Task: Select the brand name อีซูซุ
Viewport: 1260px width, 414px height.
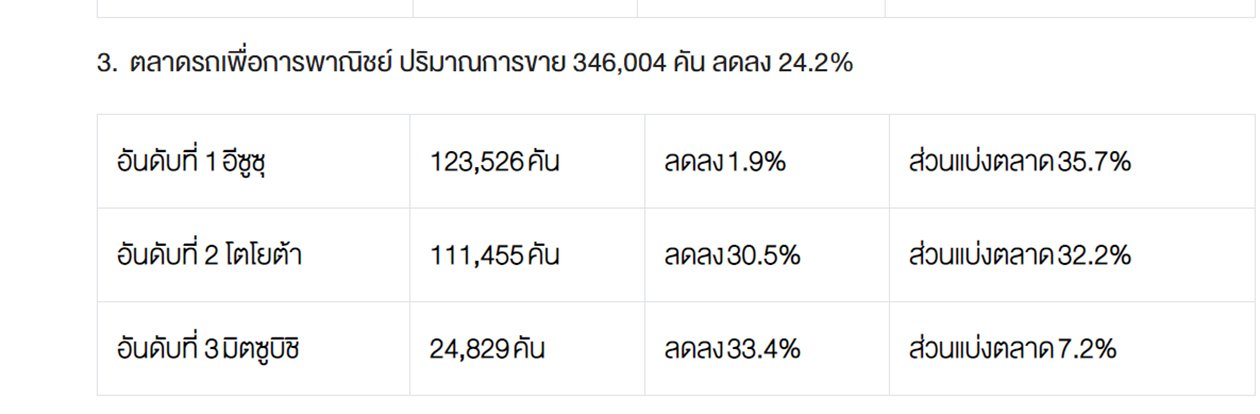Action: pyautogui.click(x=246, y=162)
